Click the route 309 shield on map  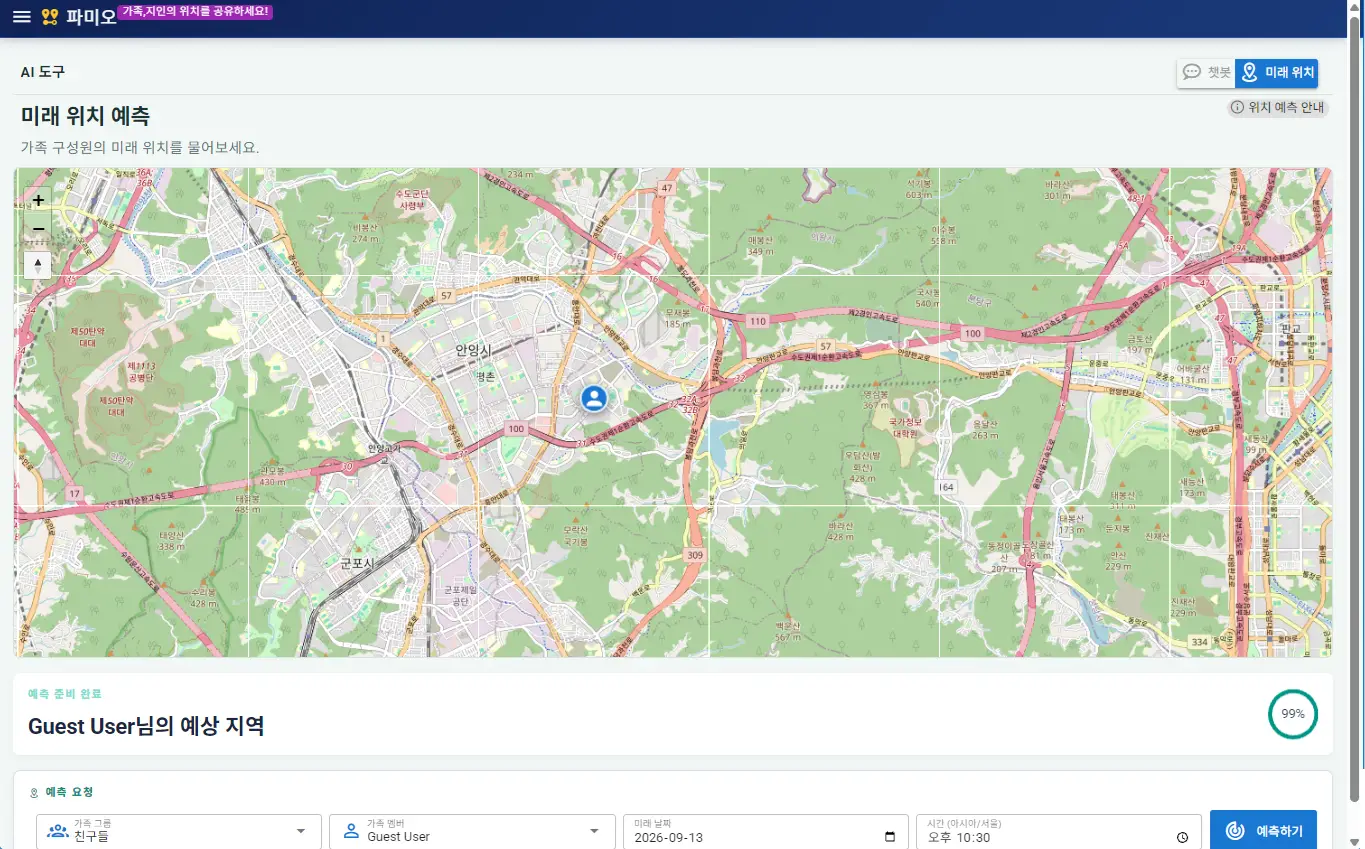(696, 554)
